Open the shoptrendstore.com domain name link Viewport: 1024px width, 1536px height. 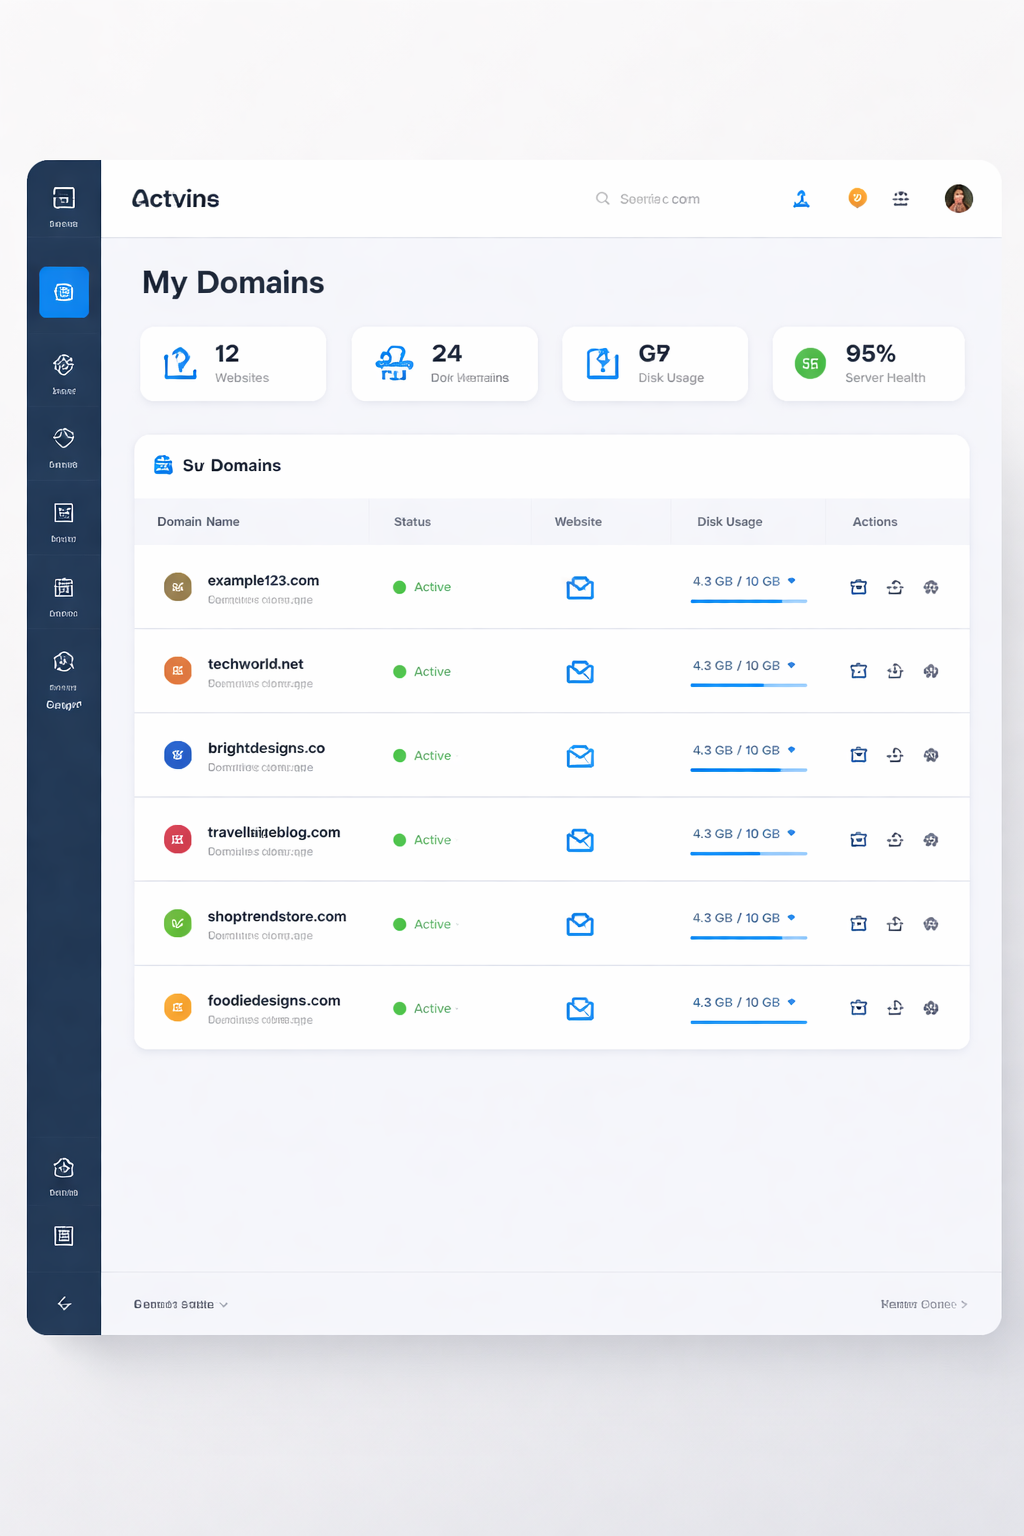[x=277, y=916]
